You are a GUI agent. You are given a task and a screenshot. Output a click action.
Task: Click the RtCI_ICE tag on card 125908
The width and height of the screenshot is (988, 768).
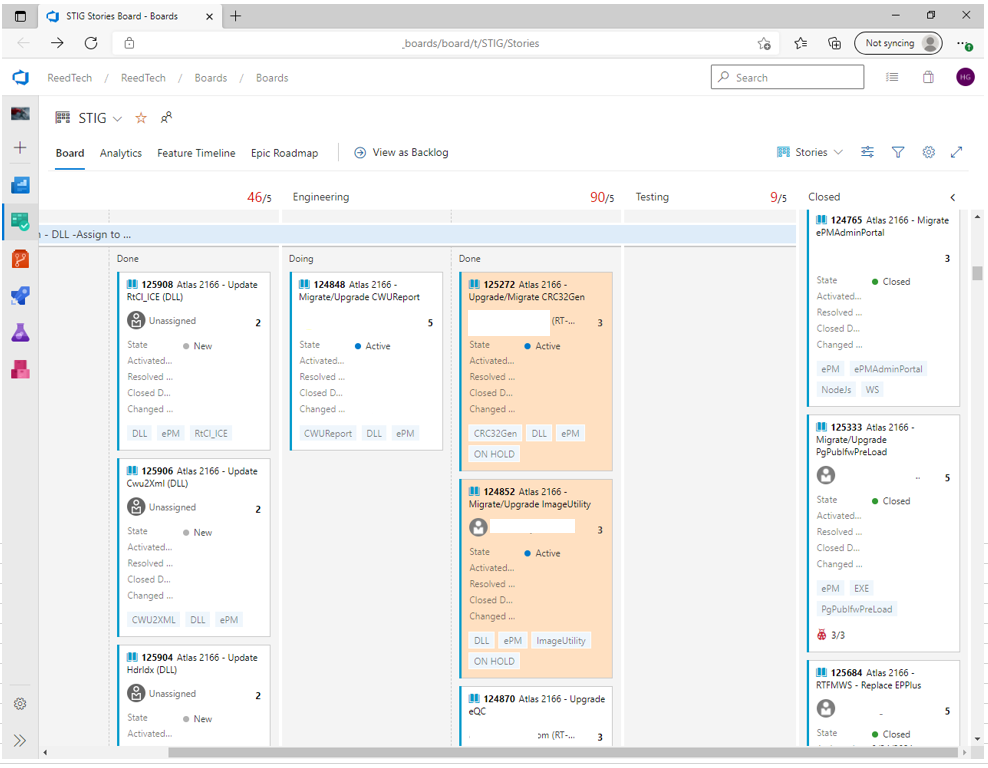(x=211, y=433)
